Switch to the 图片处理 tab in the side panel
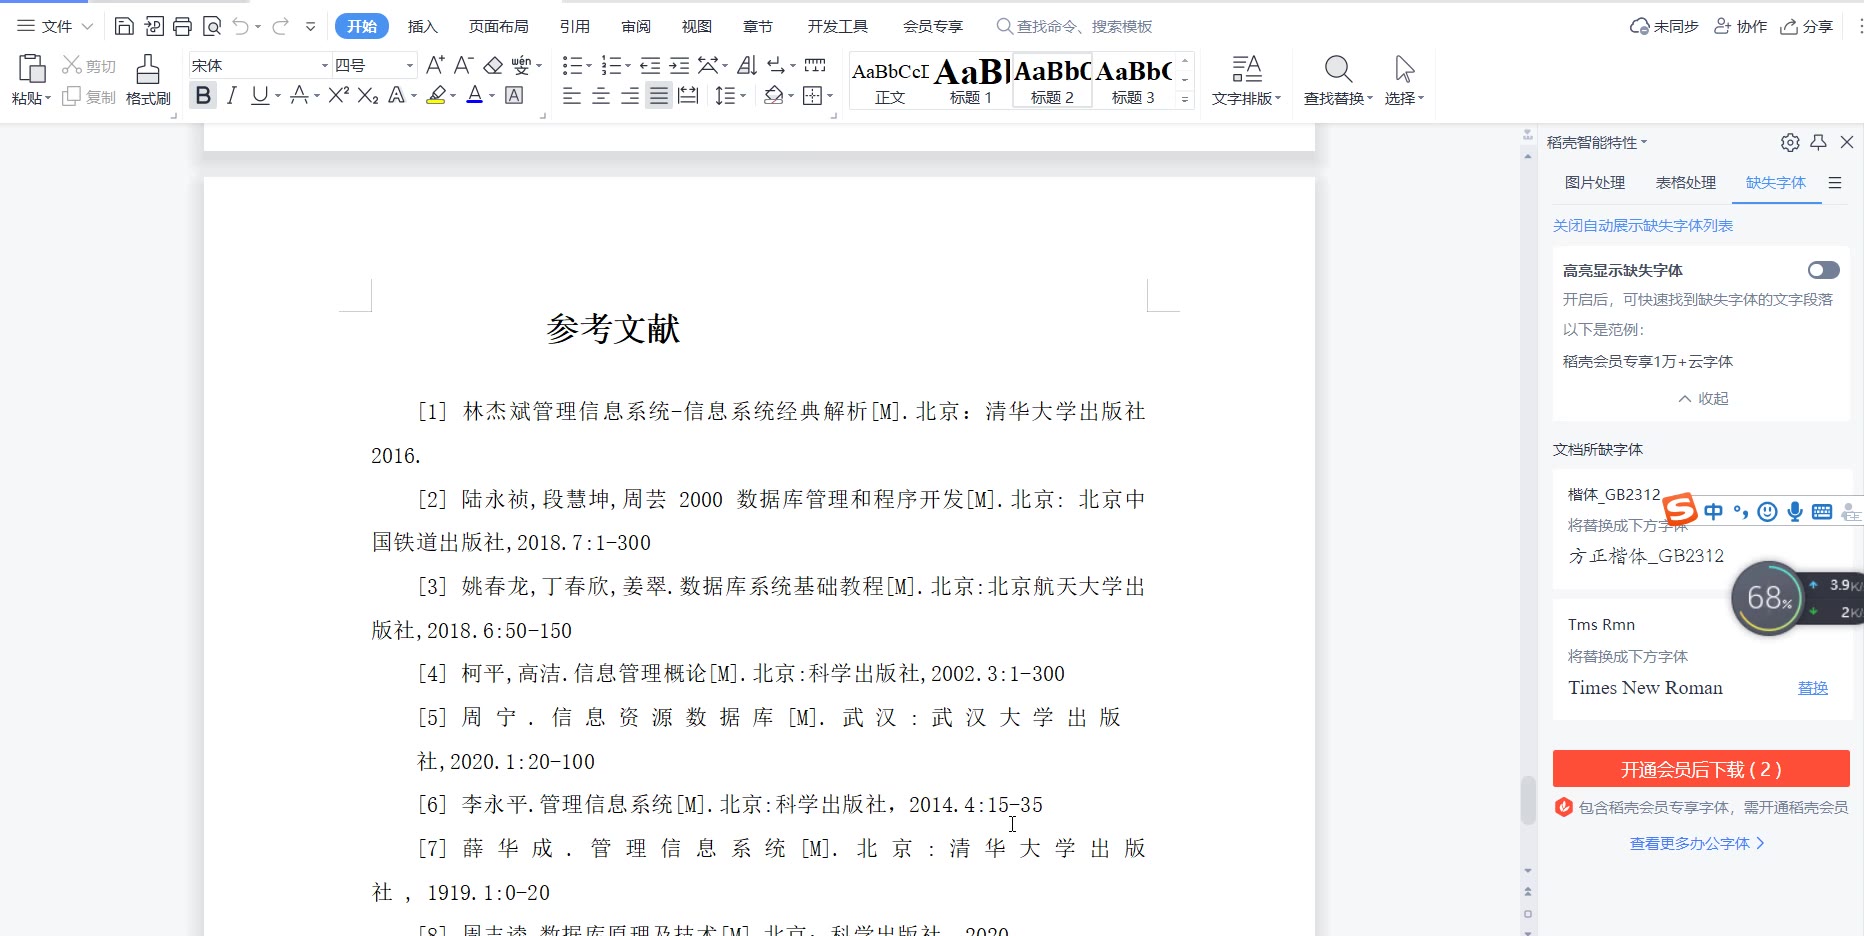 [x=1594, y=183]
